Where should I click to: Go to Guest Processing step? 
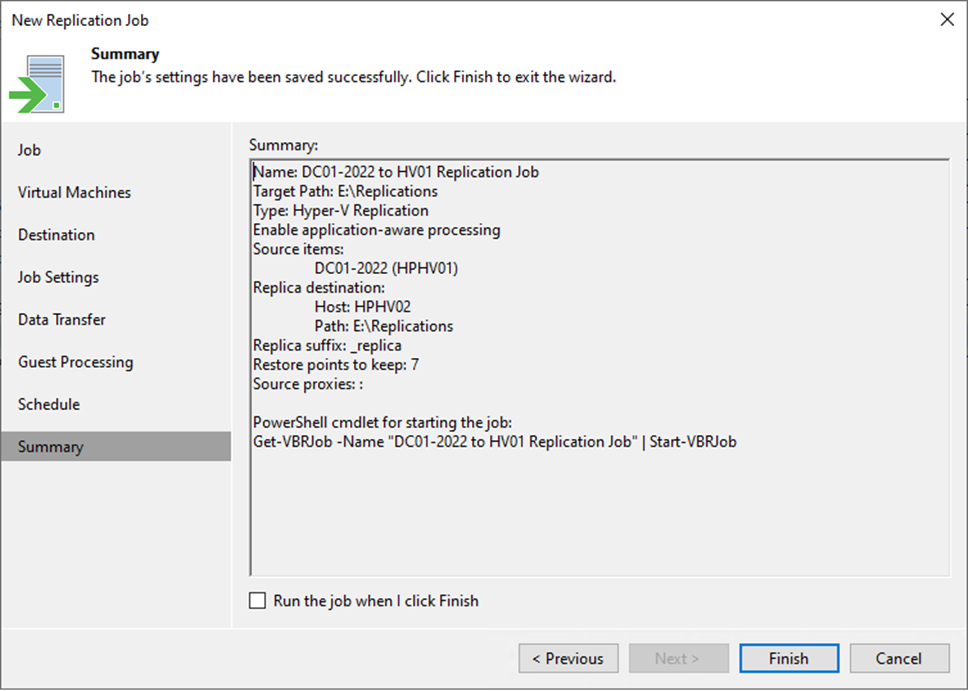(75, 362)
